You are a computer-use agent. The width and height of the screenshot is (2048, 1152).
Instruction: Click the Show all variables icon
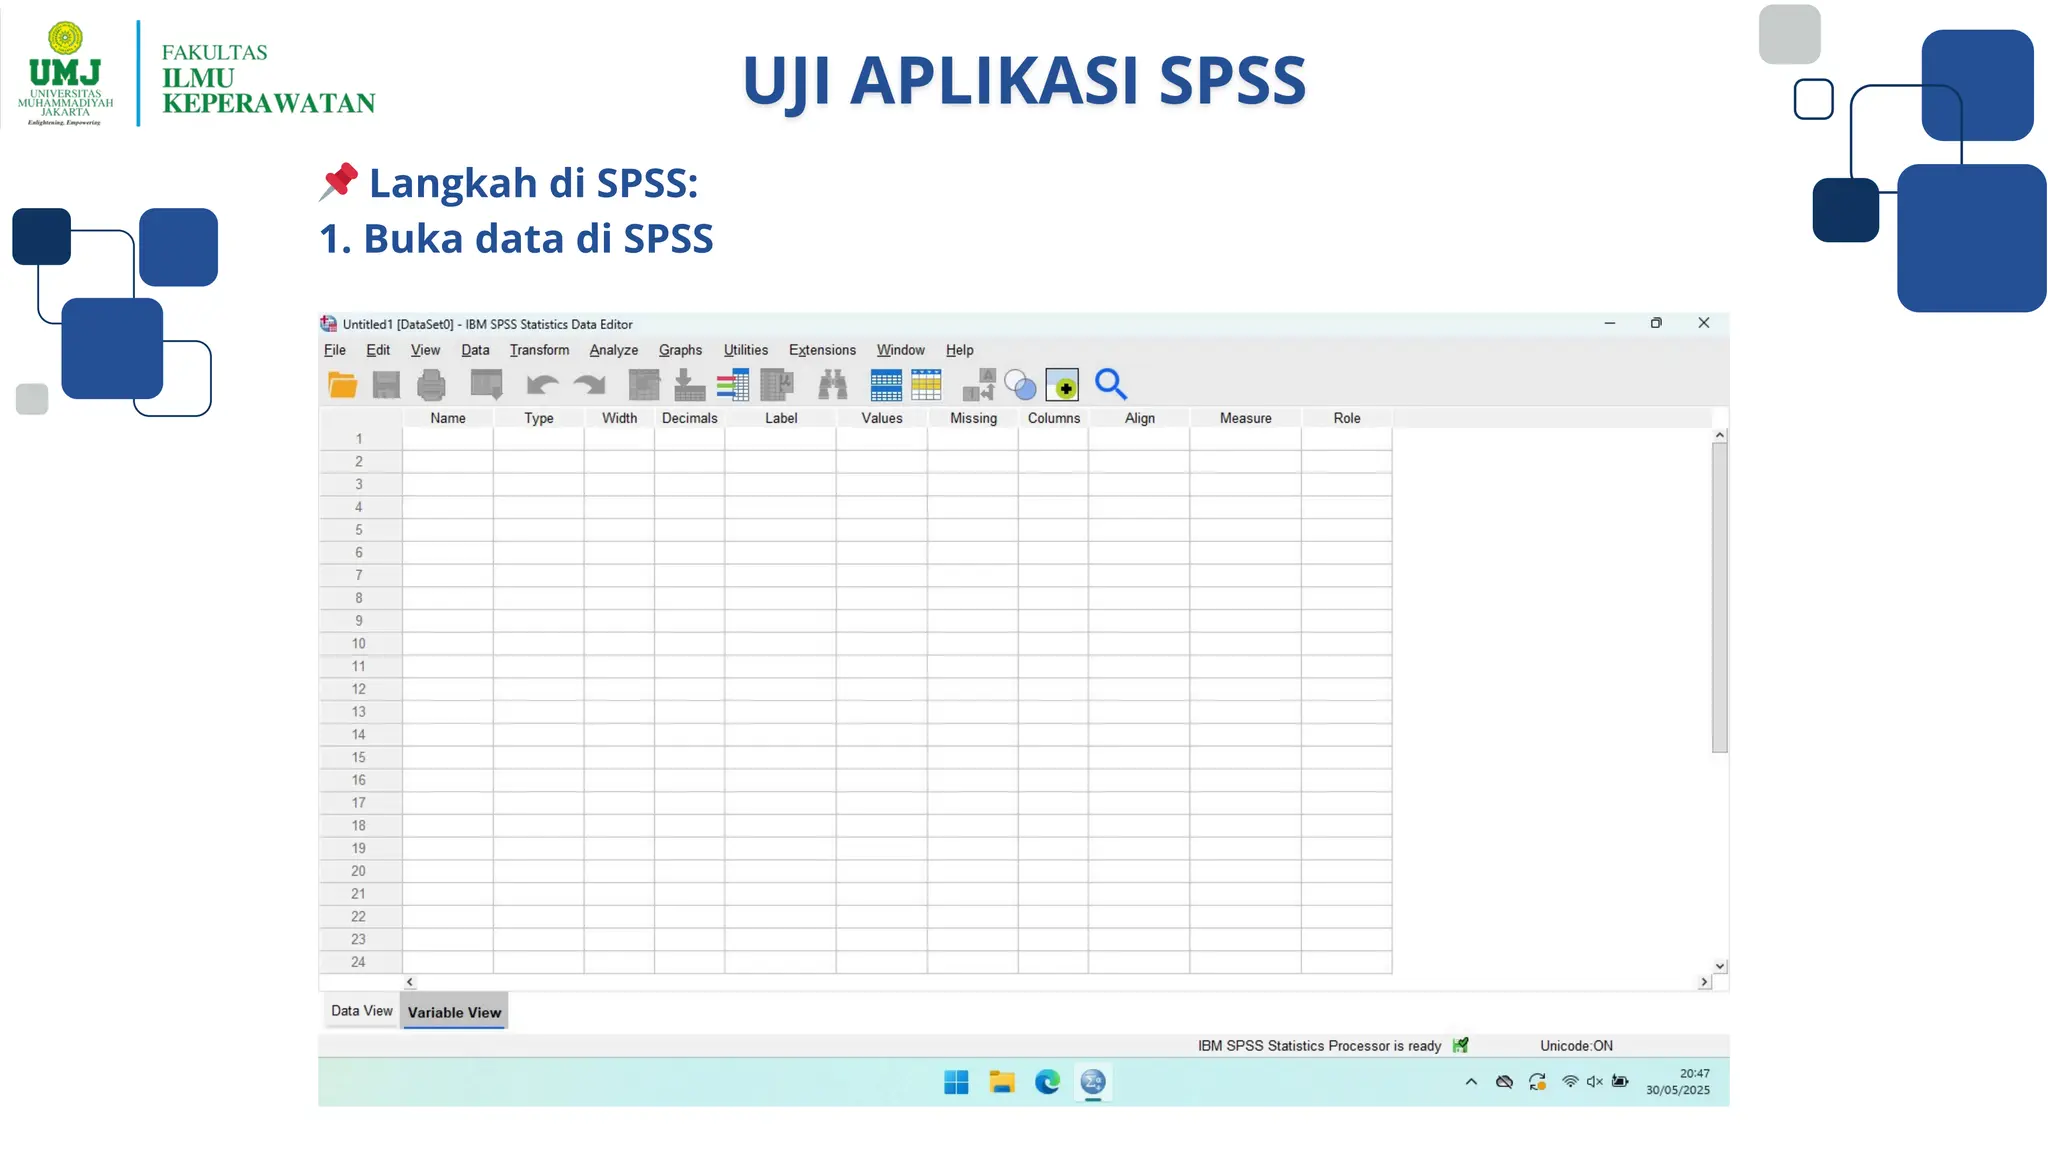(x=1062, y=384)
